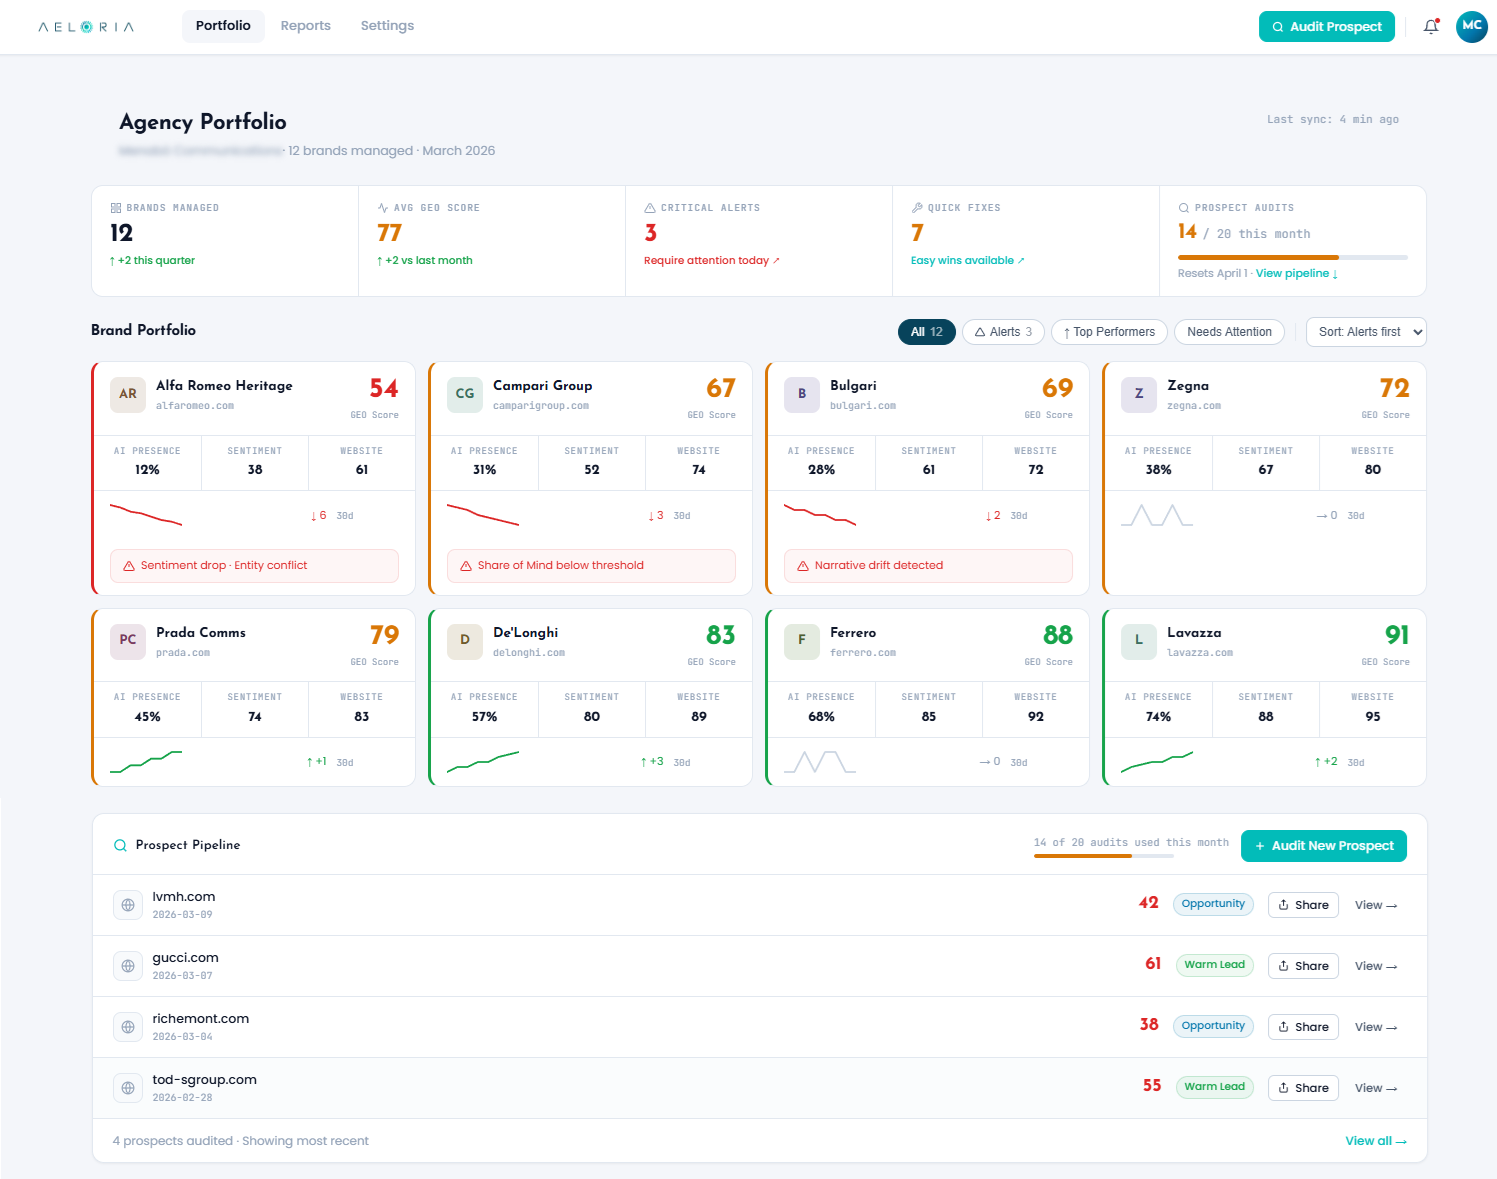Image resolution: width=1497 pixels, height=1179 pixels.
Task: Toggle the Alerts 3 filter
Action: (x=1003, y=332)
